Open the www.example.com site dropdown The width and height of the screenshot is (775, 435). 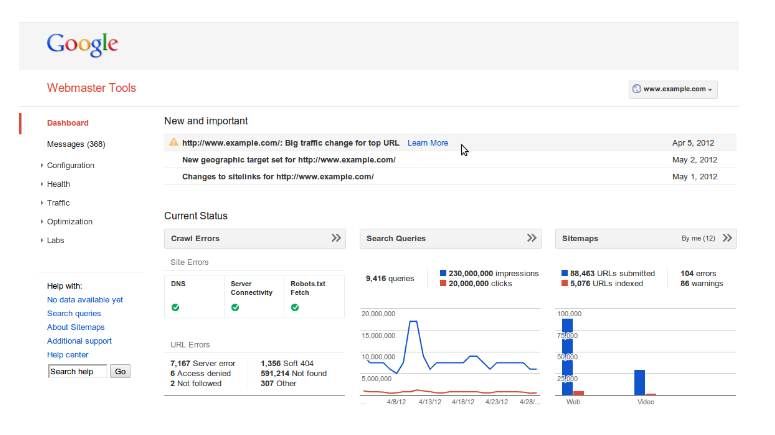pos(673,89)
